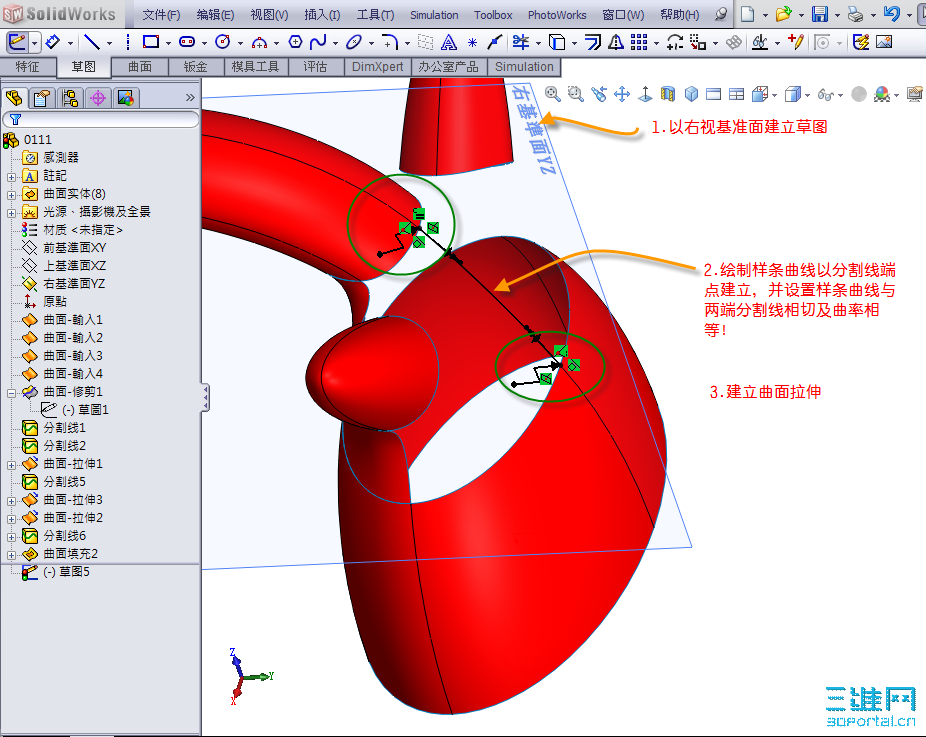The height and width of the screenshot is (737, 926).
Task: Select Convert Entities tool
Action: [557, 42]
